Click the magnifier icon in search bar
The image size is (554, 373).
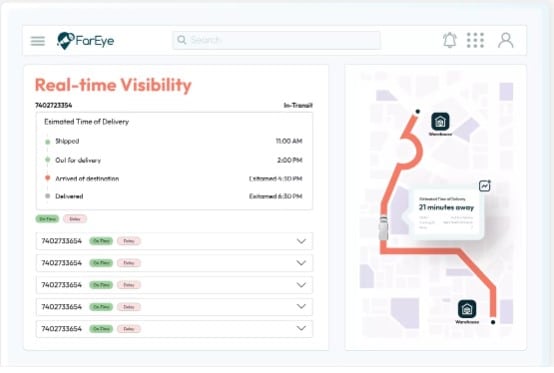(x=182, y=40)
